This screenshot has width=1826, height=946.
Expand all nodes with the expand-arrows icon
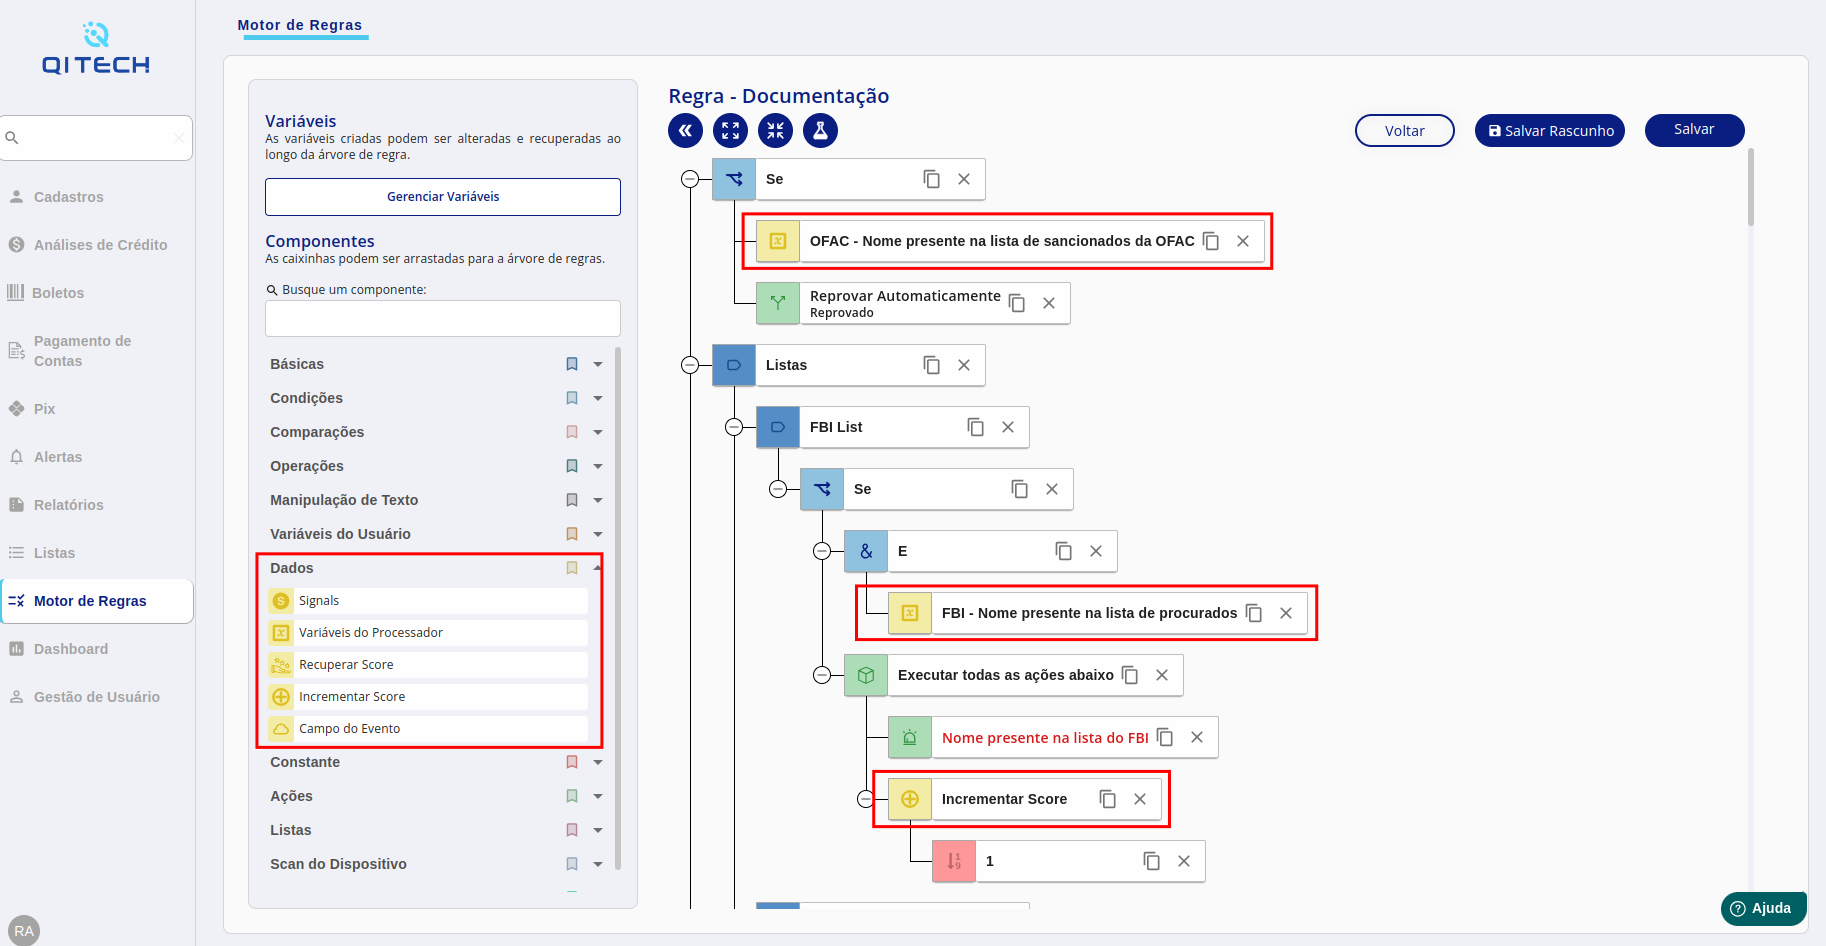730,130
